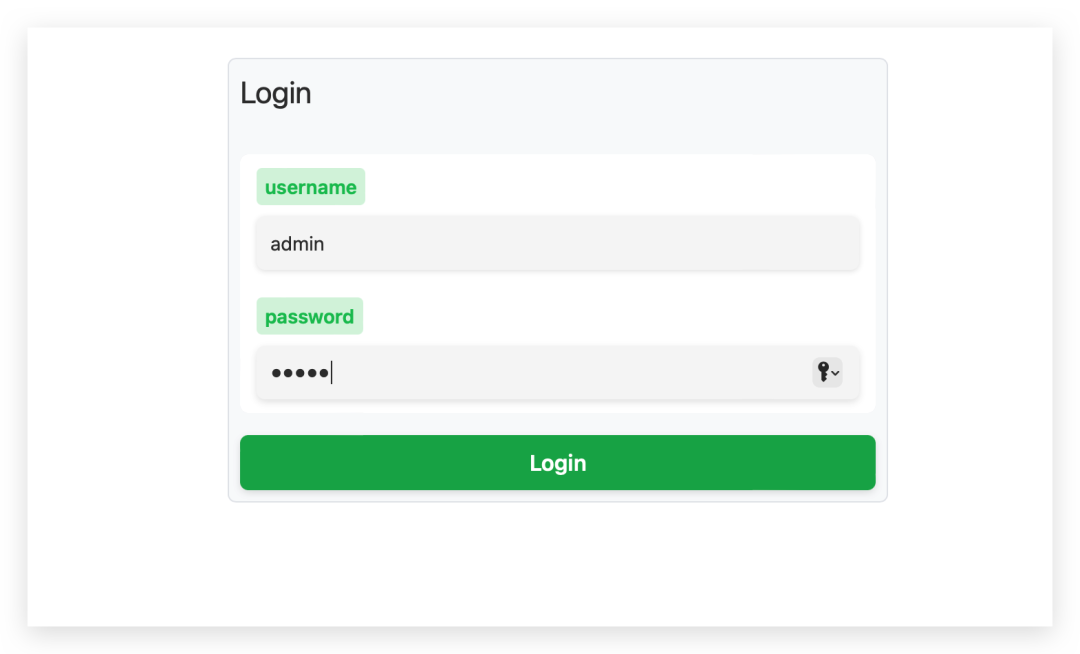Viewport: 1080px width, 654px height.
Task: Click the left edge of Login button
Action: pos(250,463)
